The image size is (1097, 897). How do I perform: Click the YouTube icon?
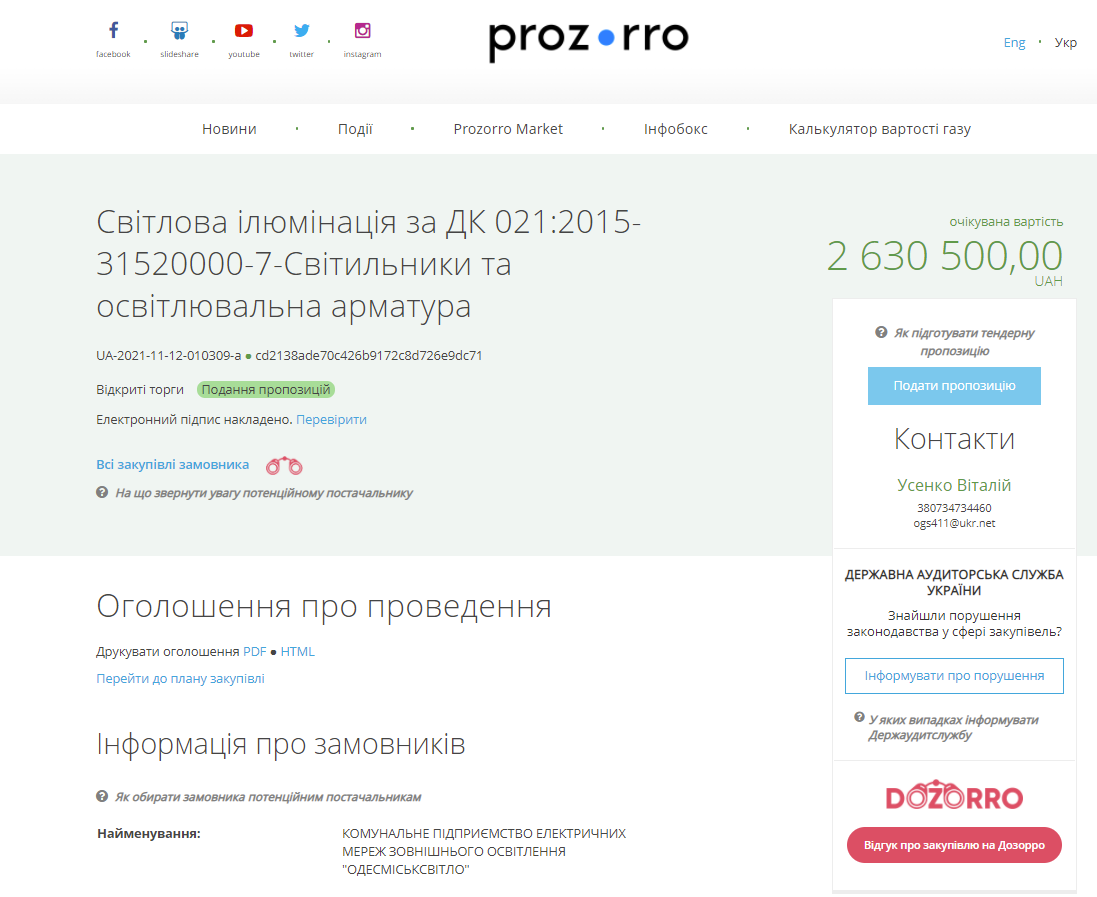[x=244, y=31]
